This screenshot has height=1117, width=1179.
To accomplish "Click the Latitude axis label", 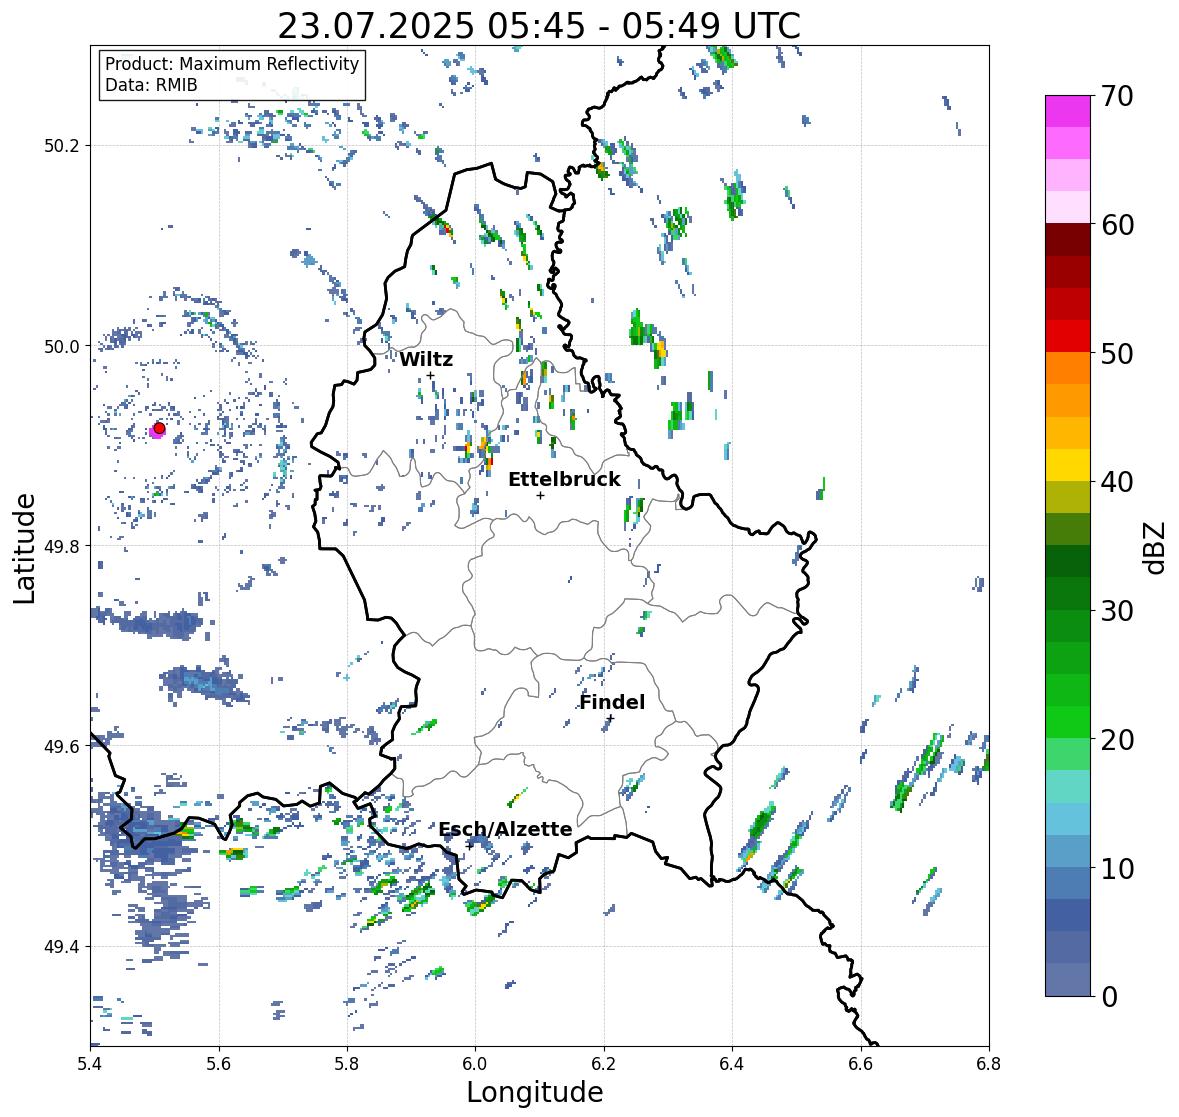I will [x=24, y=548].
